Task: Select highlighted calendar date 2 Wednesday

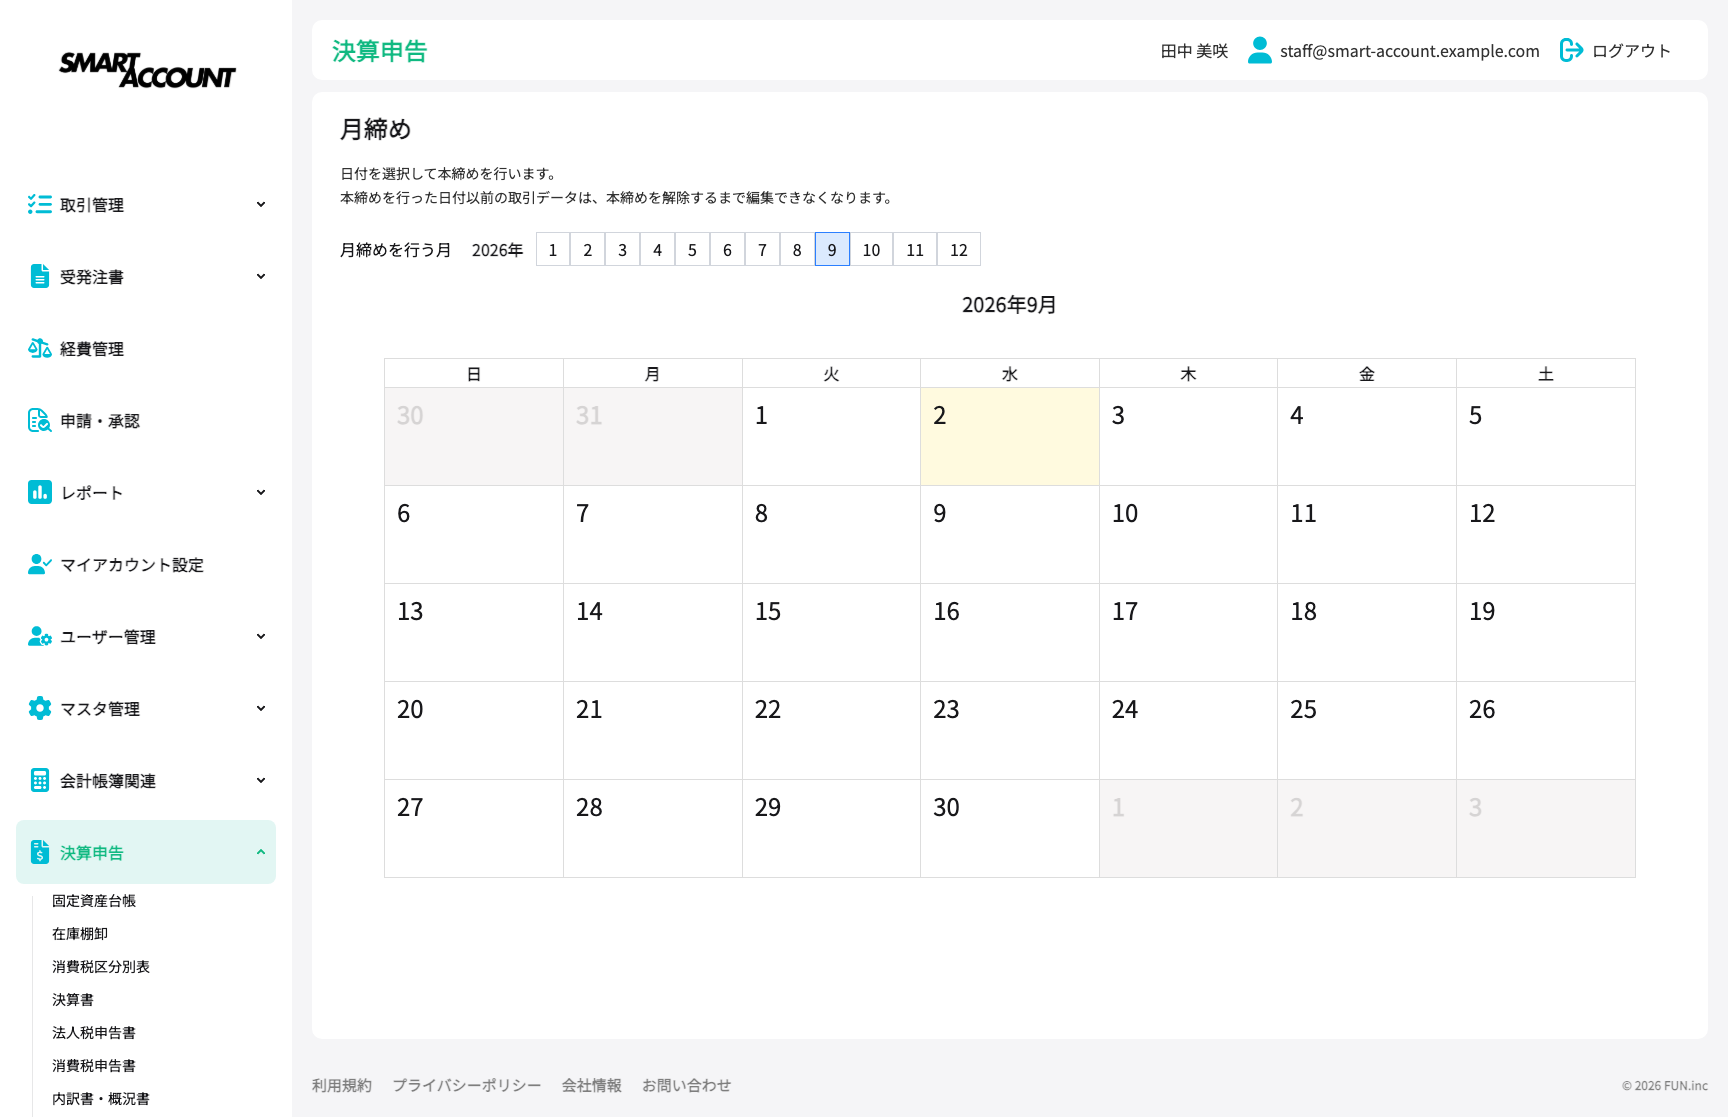Action: (x=1010, y=437)
